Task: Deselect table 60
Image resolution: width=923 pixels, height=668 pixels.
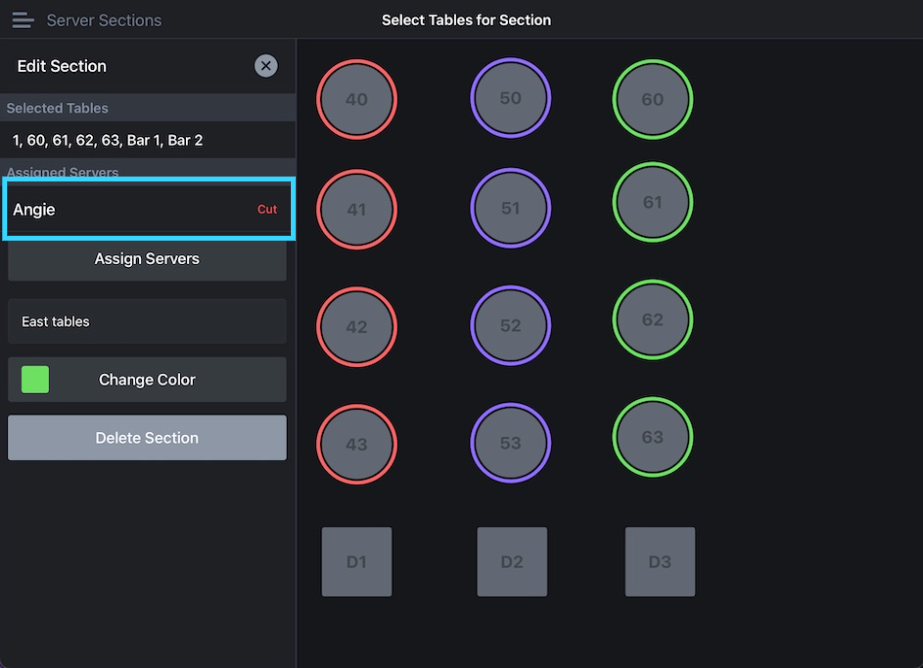Action: (653, 99)
